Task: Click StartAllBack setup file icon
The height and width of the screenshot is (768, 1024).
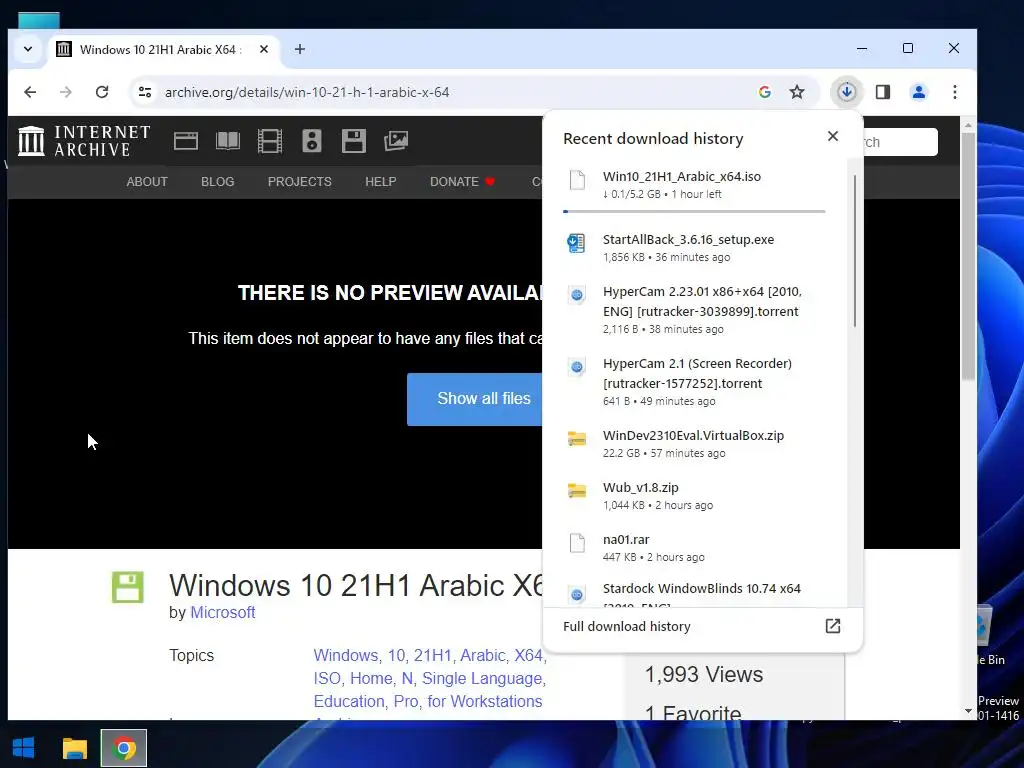Action: (576, 244)
